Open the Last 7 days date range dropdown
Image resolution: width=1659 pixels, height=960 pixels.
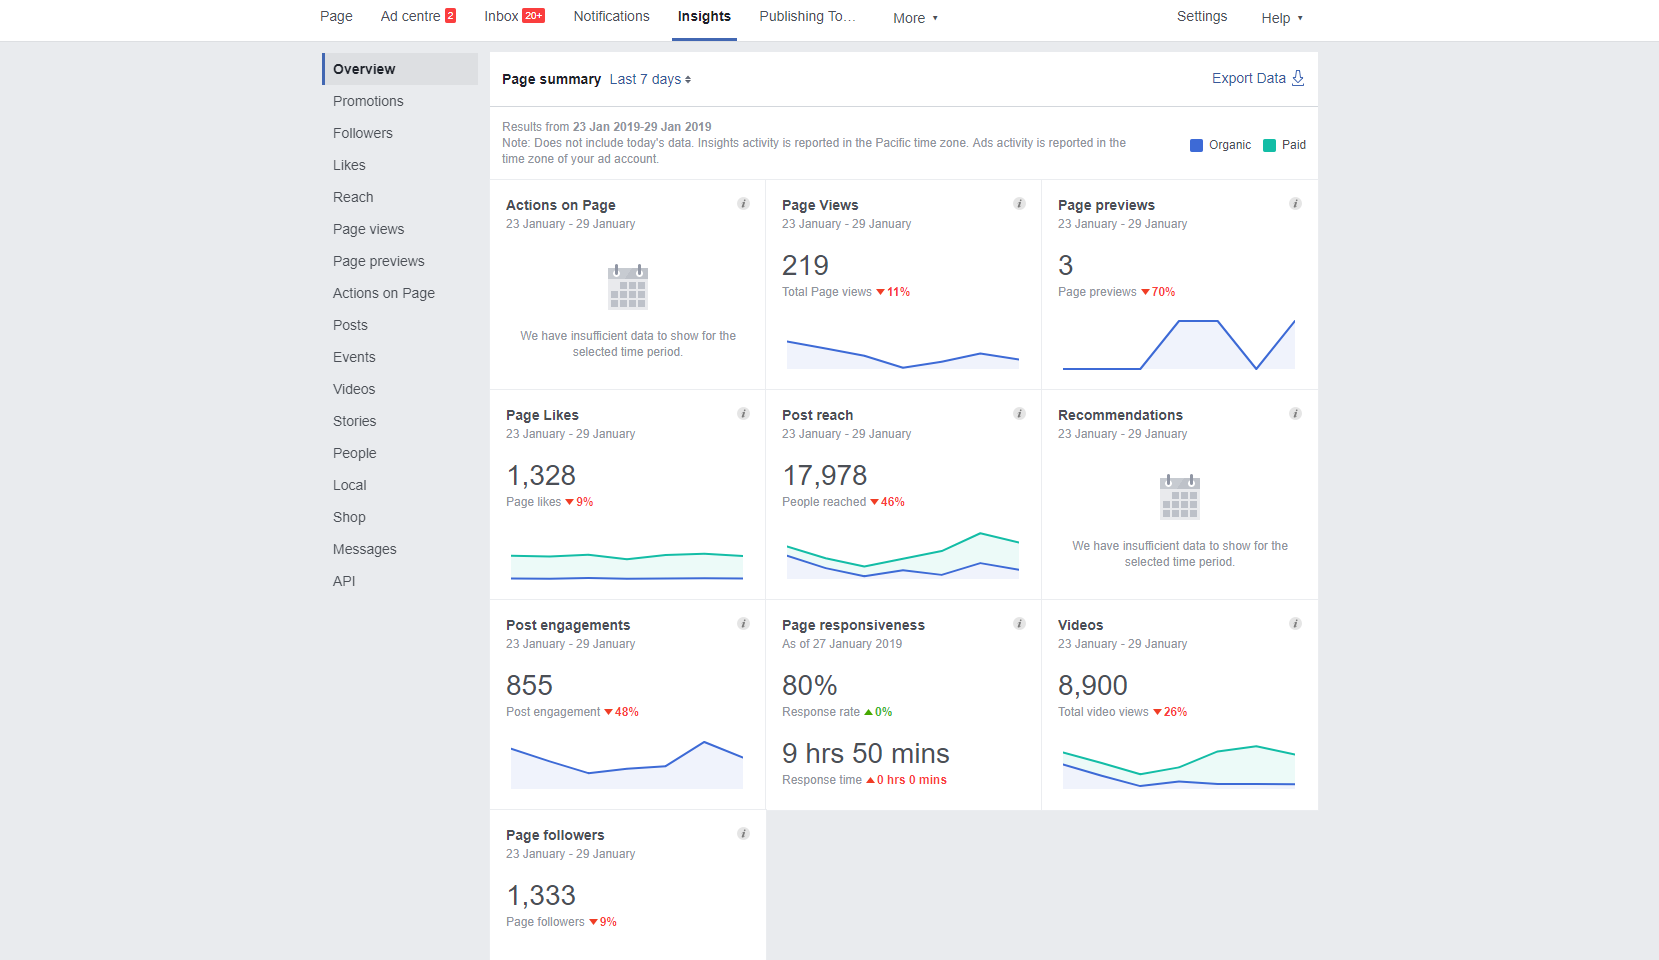tap(650, 79)
